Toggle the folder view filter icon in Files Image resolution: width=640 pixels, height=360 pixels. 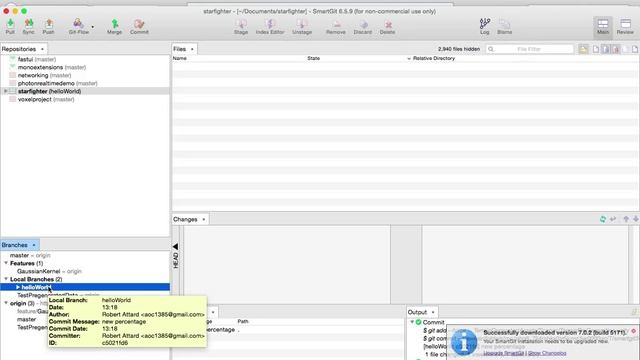tap(583, 49)
